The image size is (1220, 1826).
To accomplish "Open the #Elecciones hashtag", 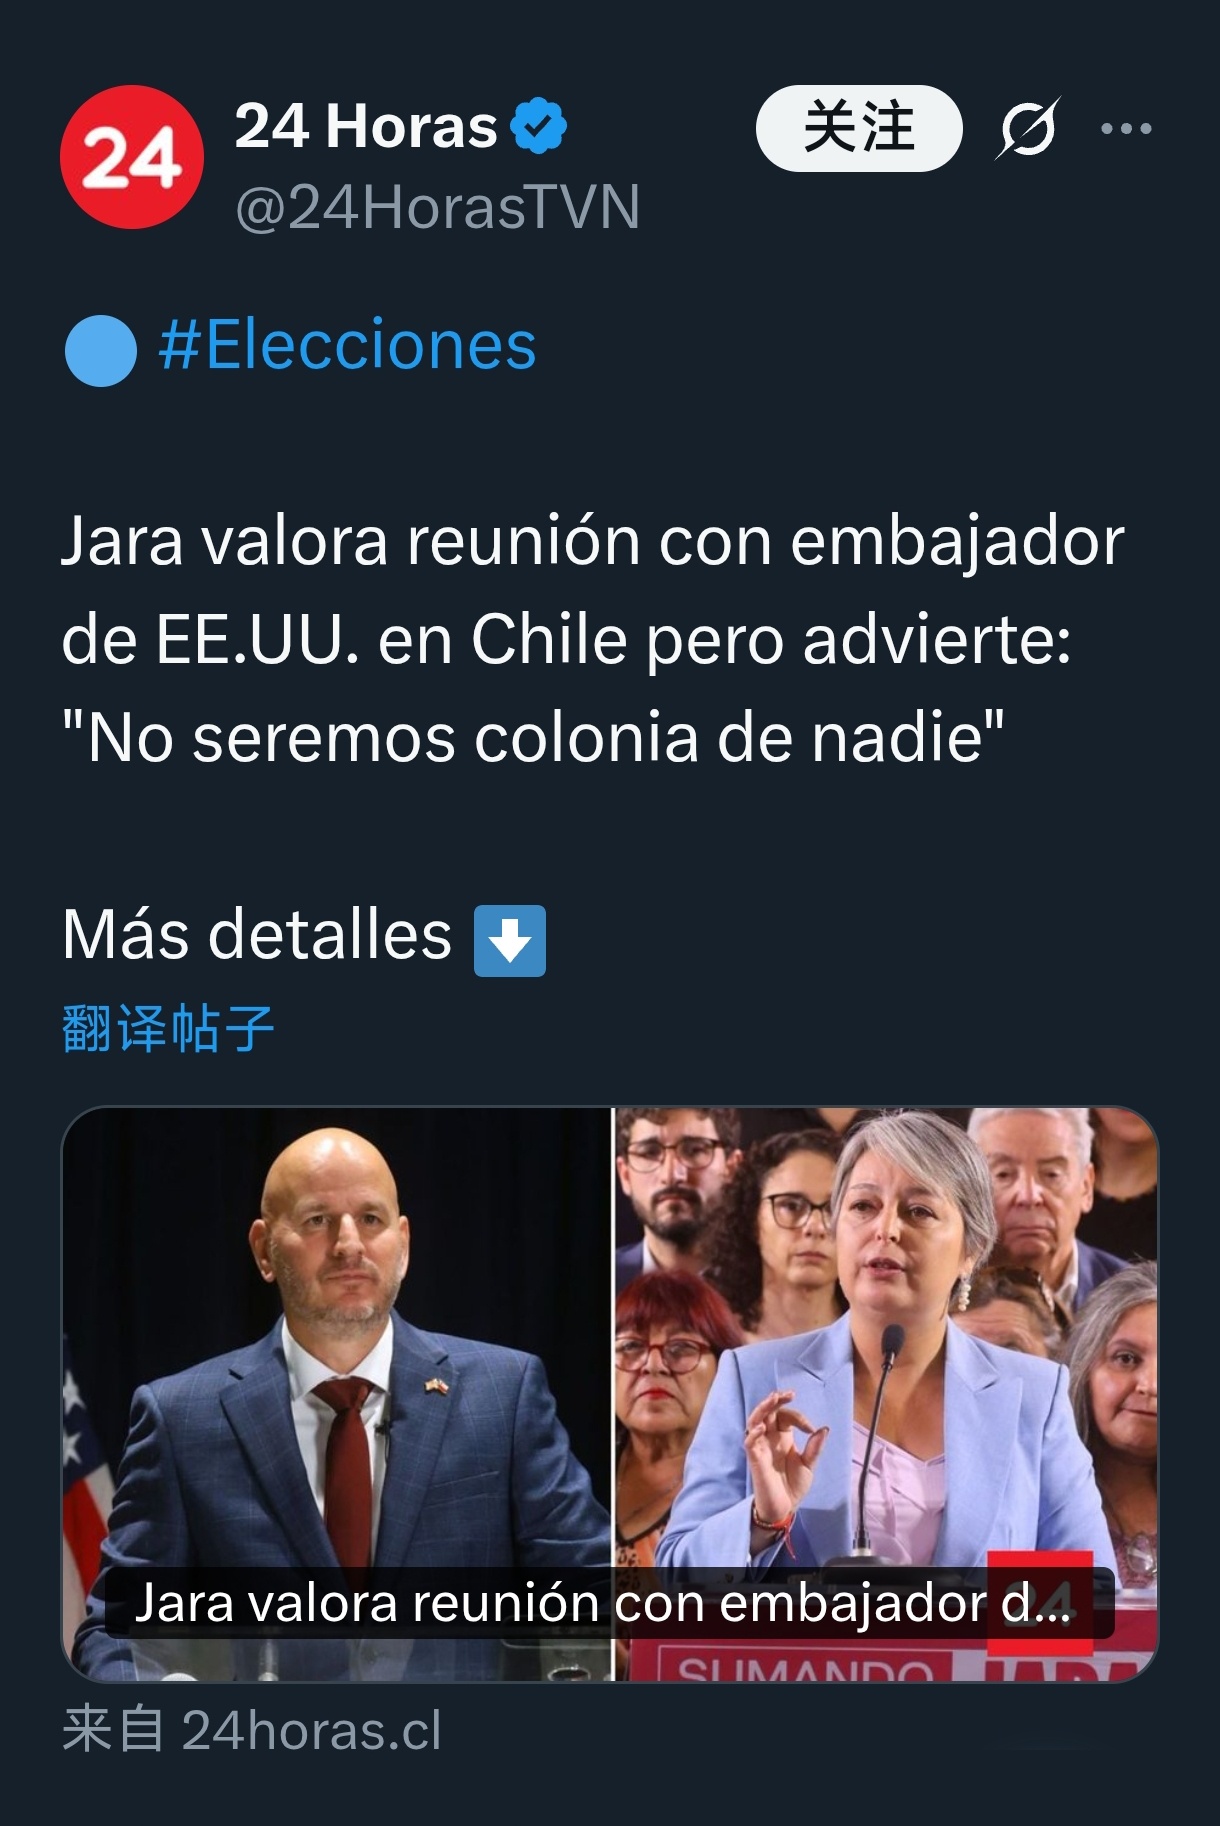I will click(x=347, y=345).
